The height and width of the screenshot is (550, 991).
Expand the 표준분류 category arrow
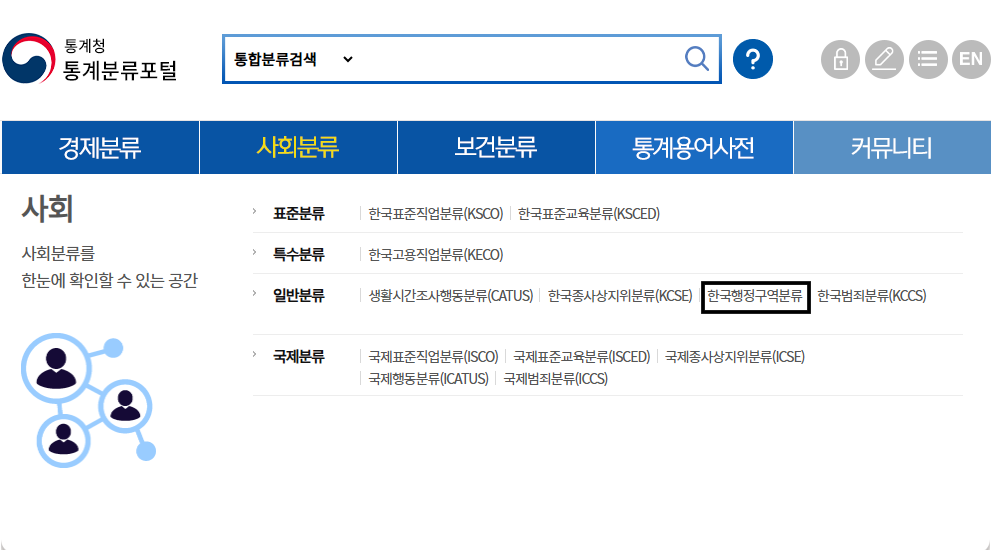256,213
